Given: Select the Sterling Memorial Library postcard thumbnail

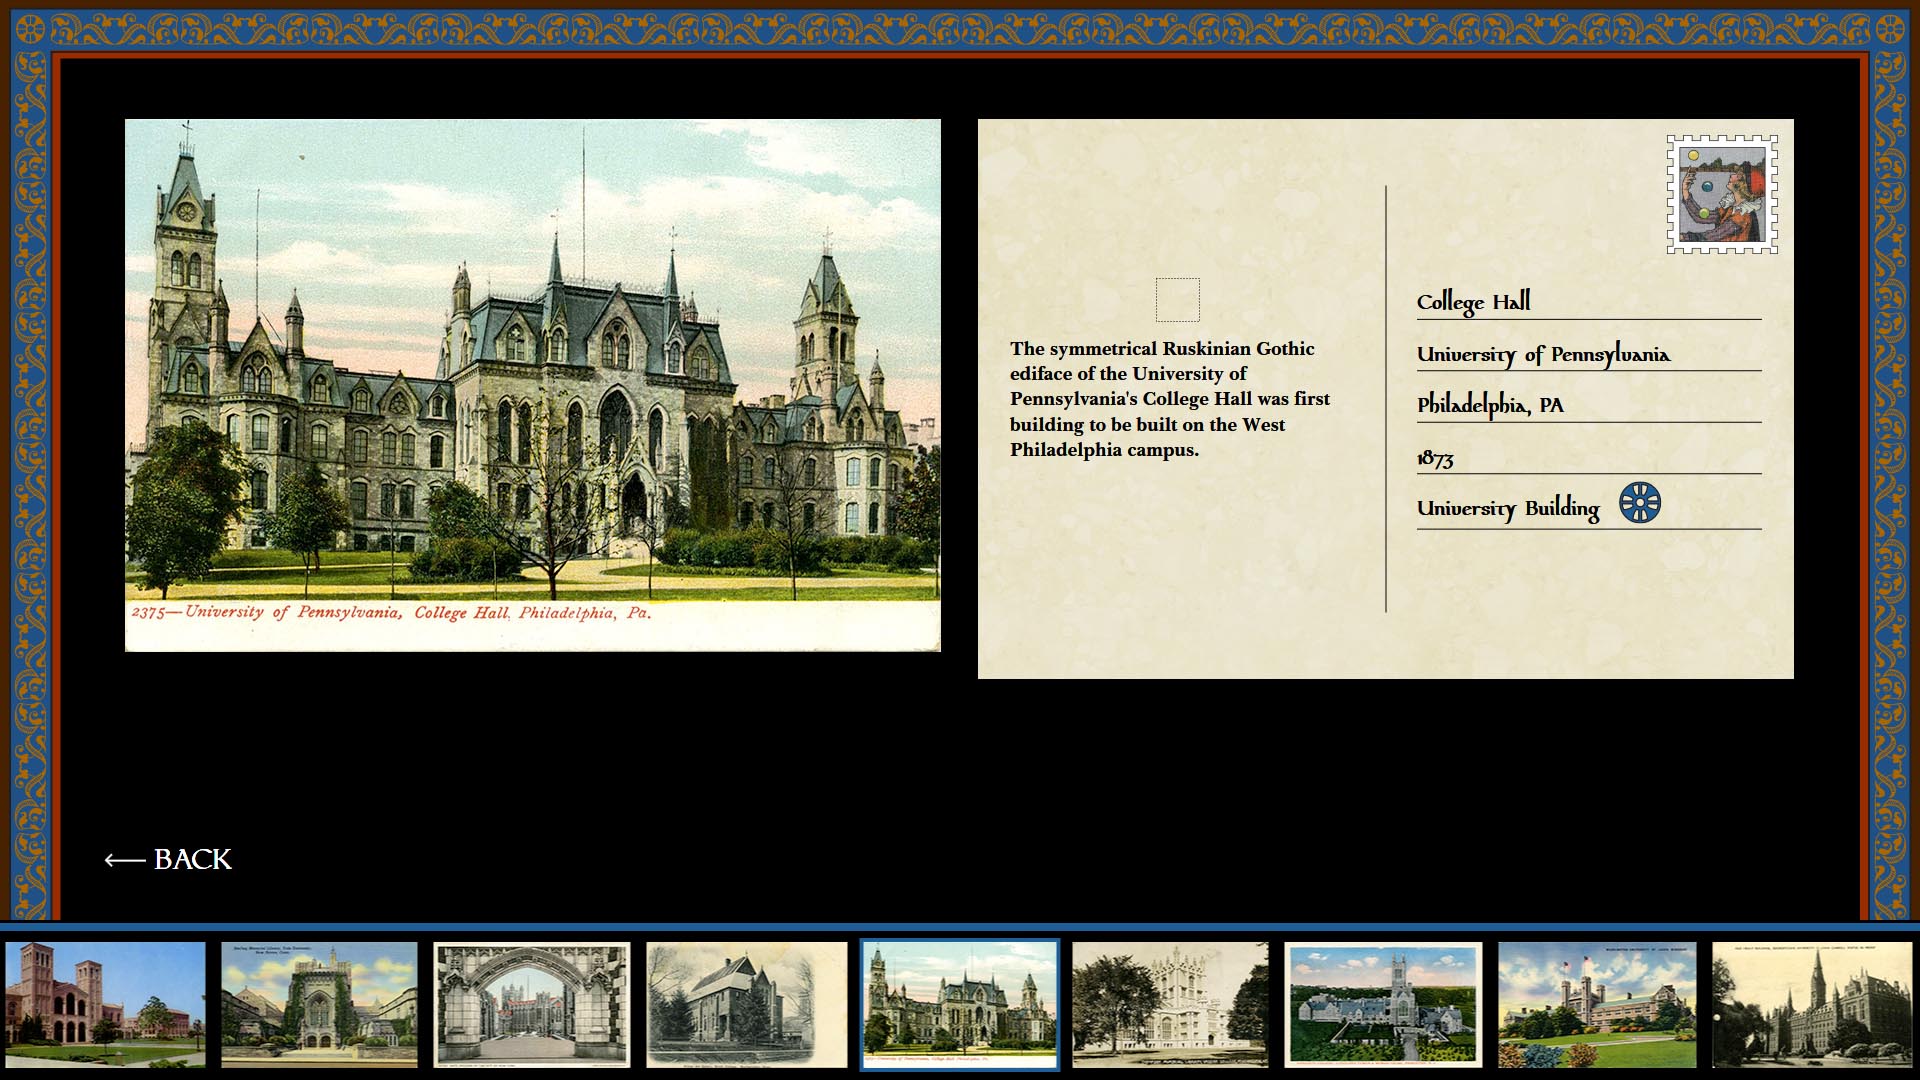Looking at the screenshot, I should [319, 1004].
